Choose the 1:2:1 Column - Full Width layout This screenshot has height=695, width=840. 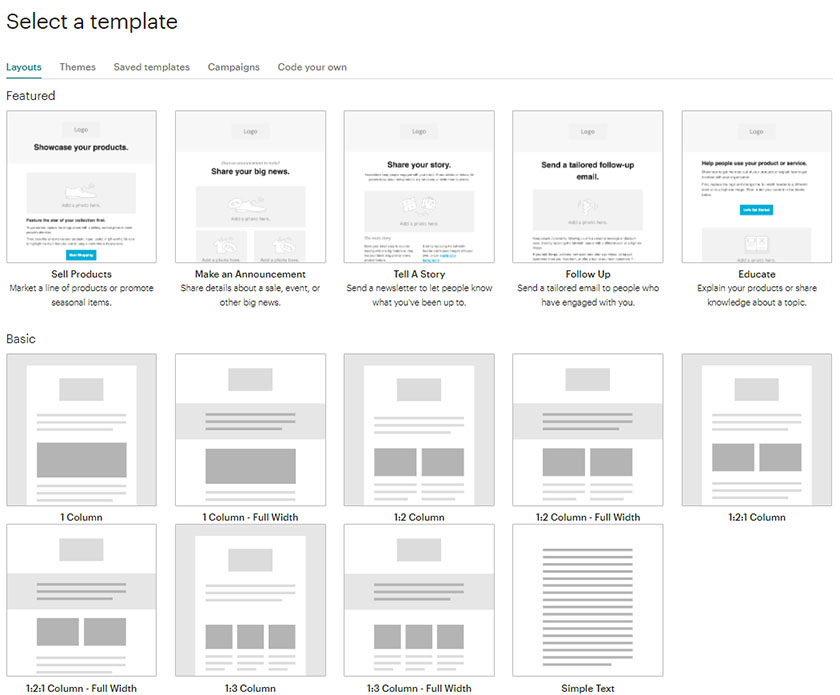(x=81, y=600)
